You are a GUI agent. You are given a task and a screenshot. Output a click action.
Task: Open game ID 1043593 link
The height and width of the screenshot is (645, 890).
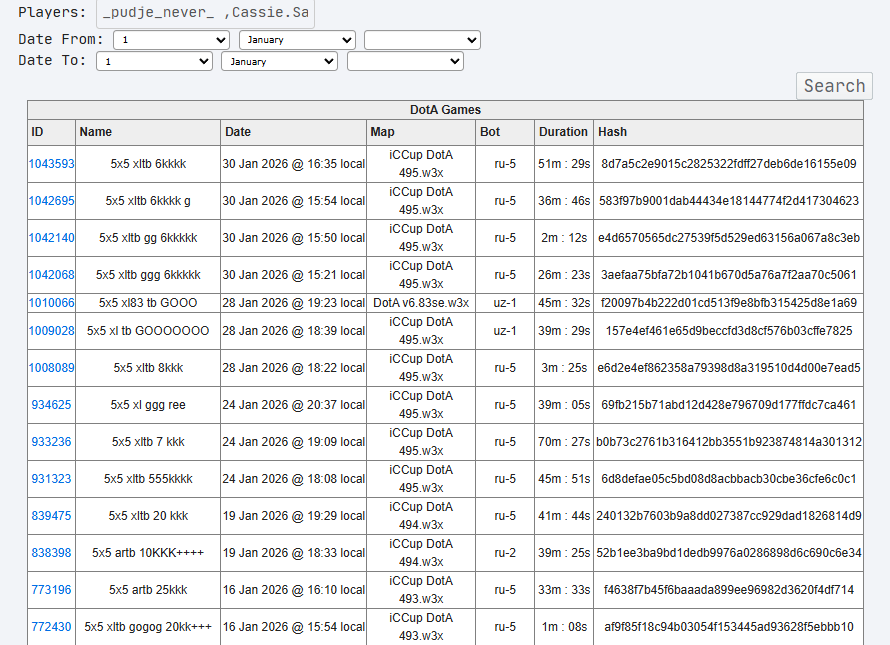pyautogui.click(x=52, y=164)
